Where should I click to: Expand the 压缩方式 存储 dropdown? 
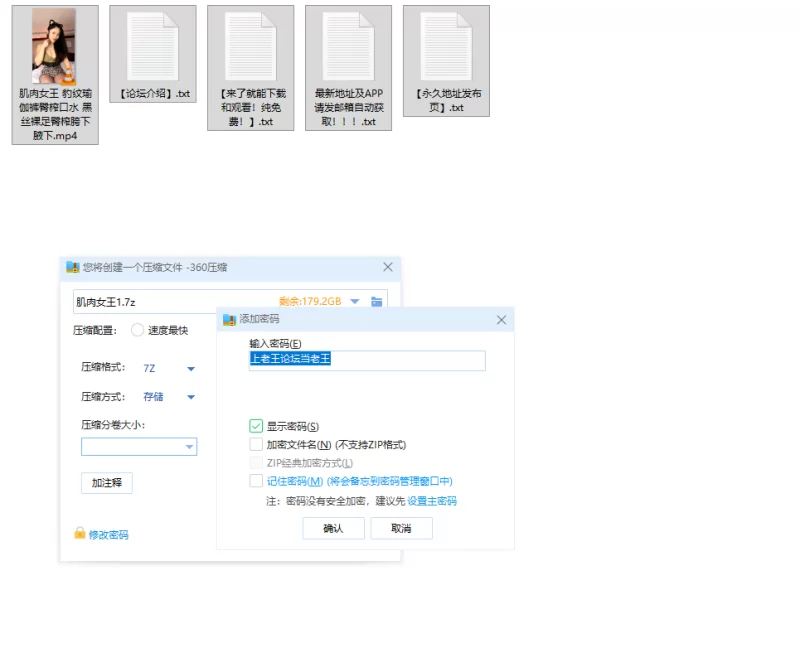pos(190,397)
